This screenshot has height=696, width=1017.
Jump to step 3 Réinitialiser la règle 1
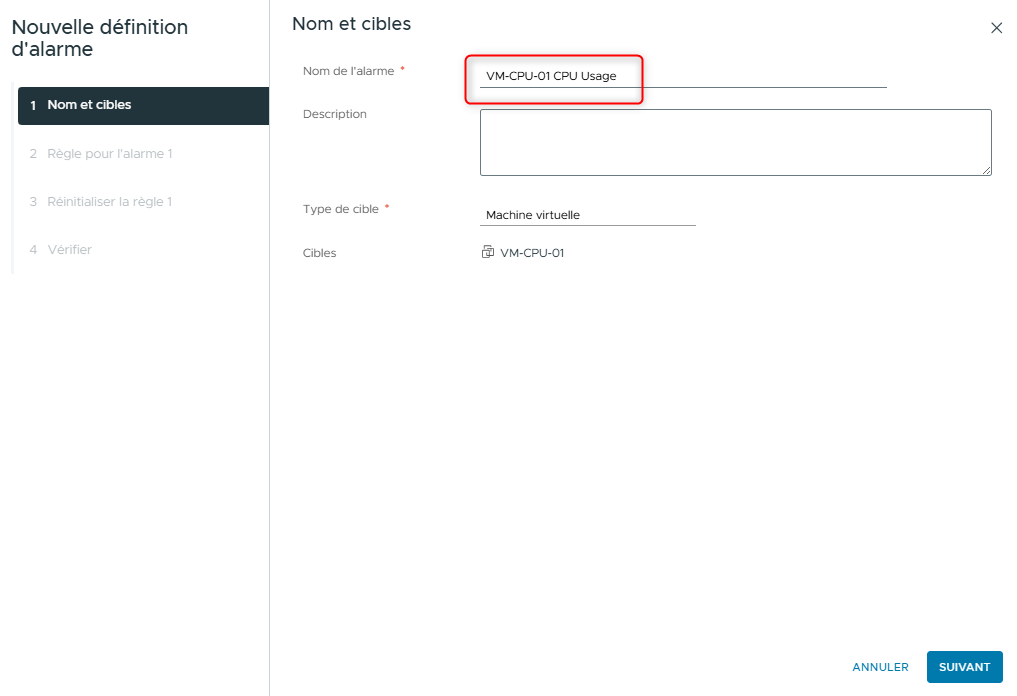[109, 202]
